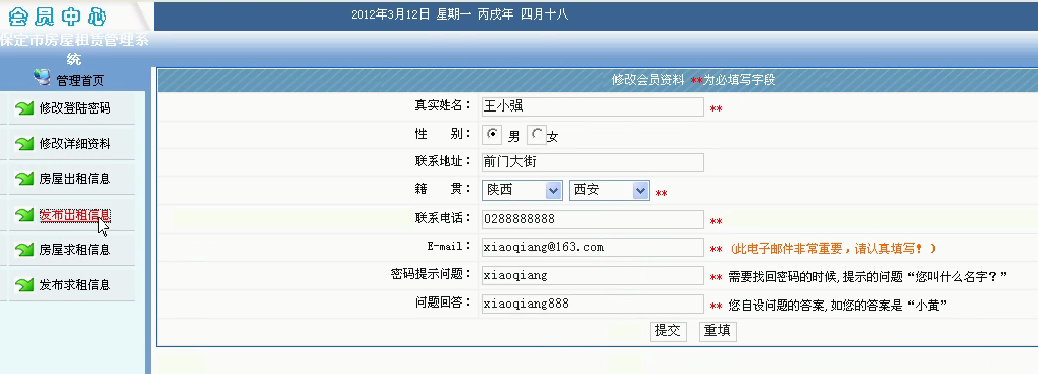1038x374 pixels.
Task: Click the 联系电话 field containing 0288888888
Action: pos(592,219)
